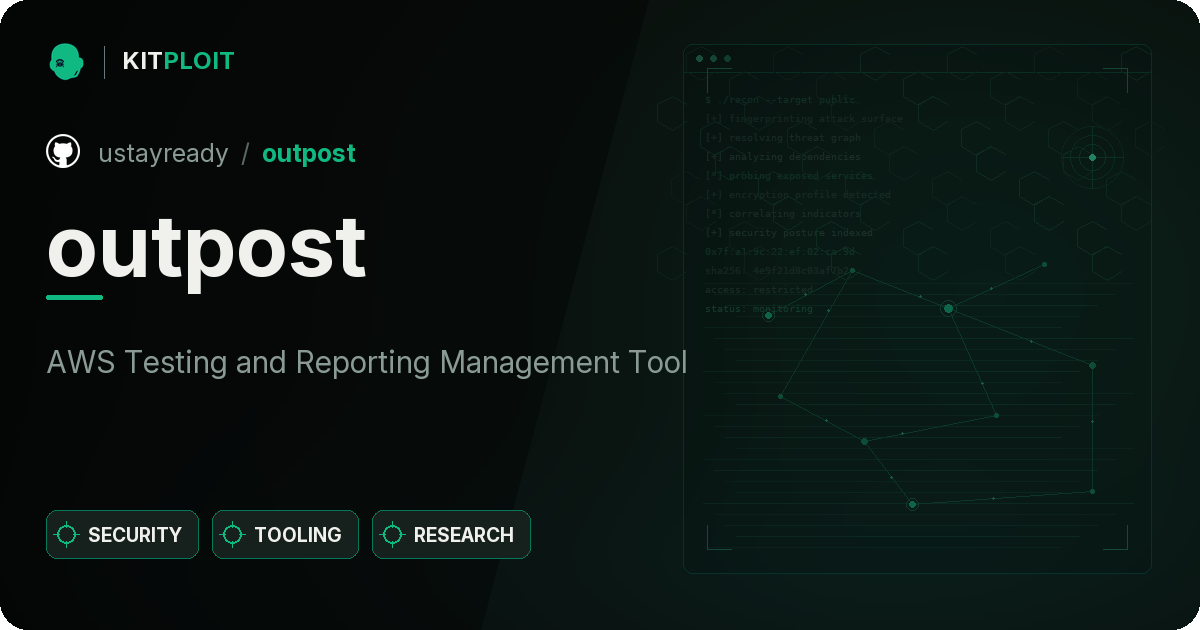The image size is (1200, 630).
Task: Open the ustayready owner name
Action: [163, 154]
